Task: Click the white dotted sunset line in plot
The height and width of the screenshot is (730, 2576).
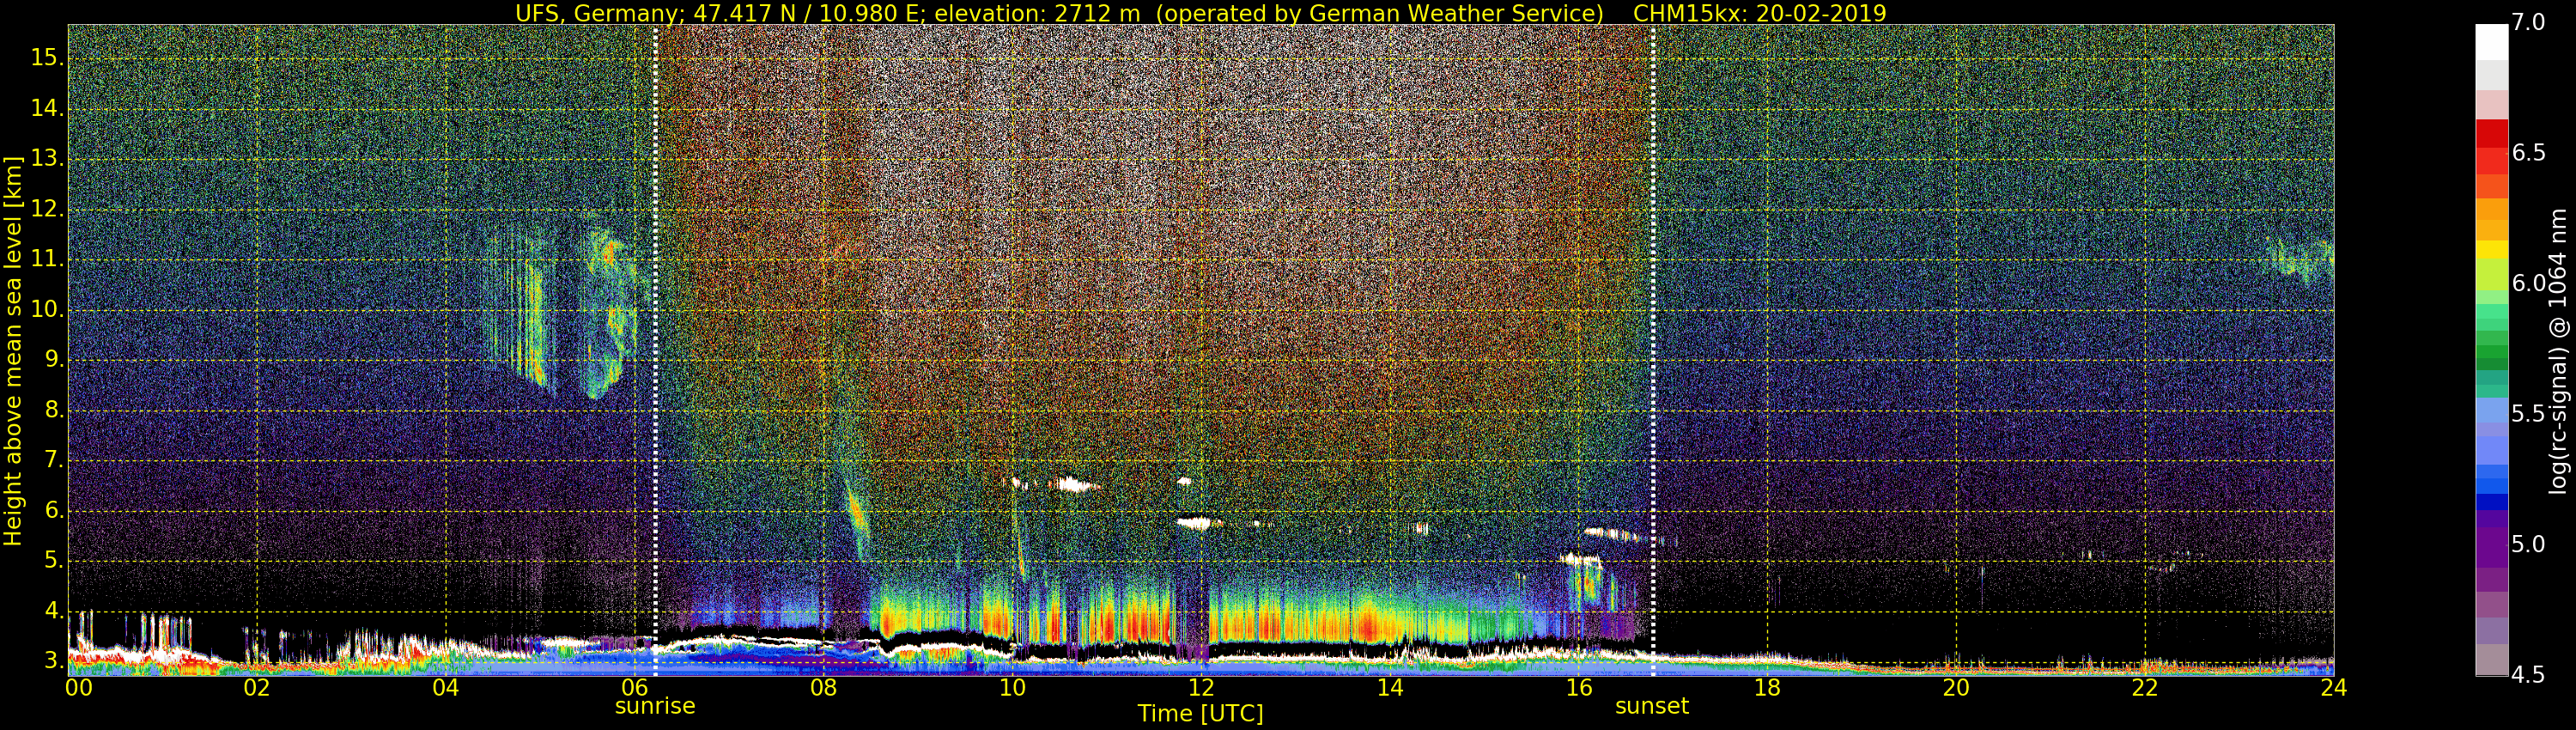Action: (x=1652, y=350)
